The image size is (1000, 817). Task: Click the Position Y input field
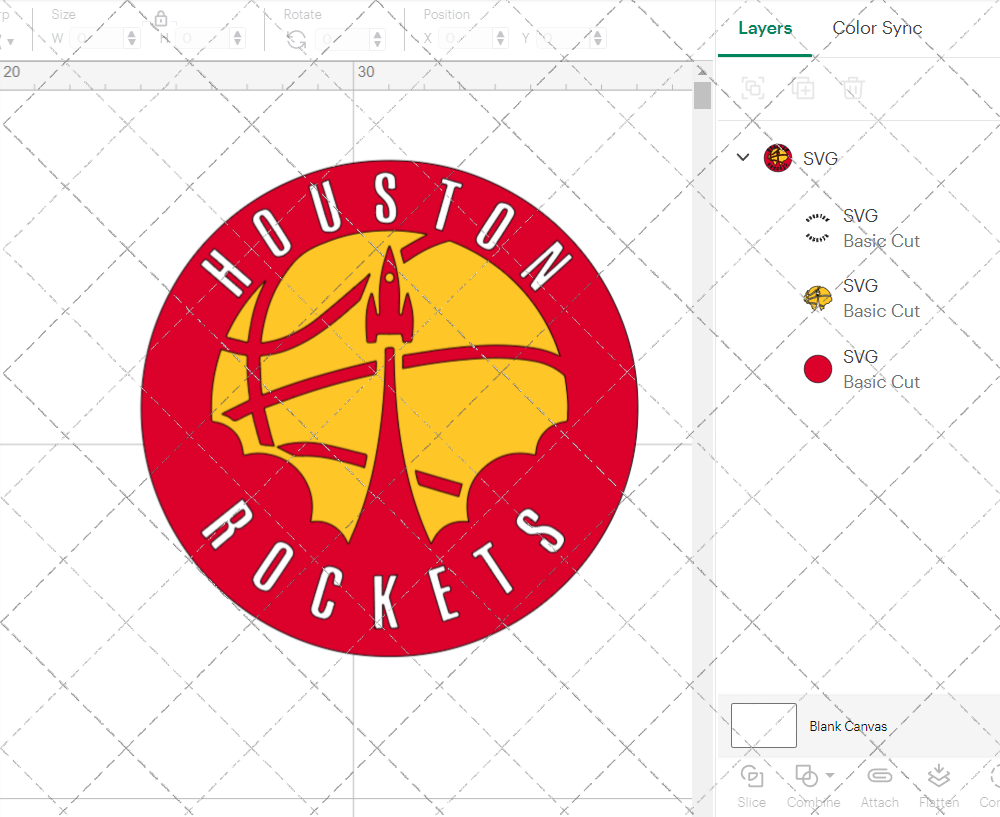563,38
